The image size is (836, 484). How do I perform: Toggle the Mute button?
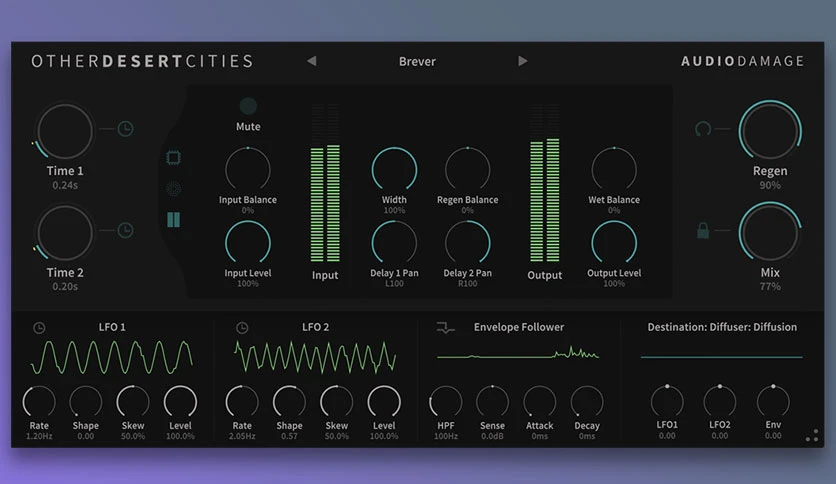248,106
